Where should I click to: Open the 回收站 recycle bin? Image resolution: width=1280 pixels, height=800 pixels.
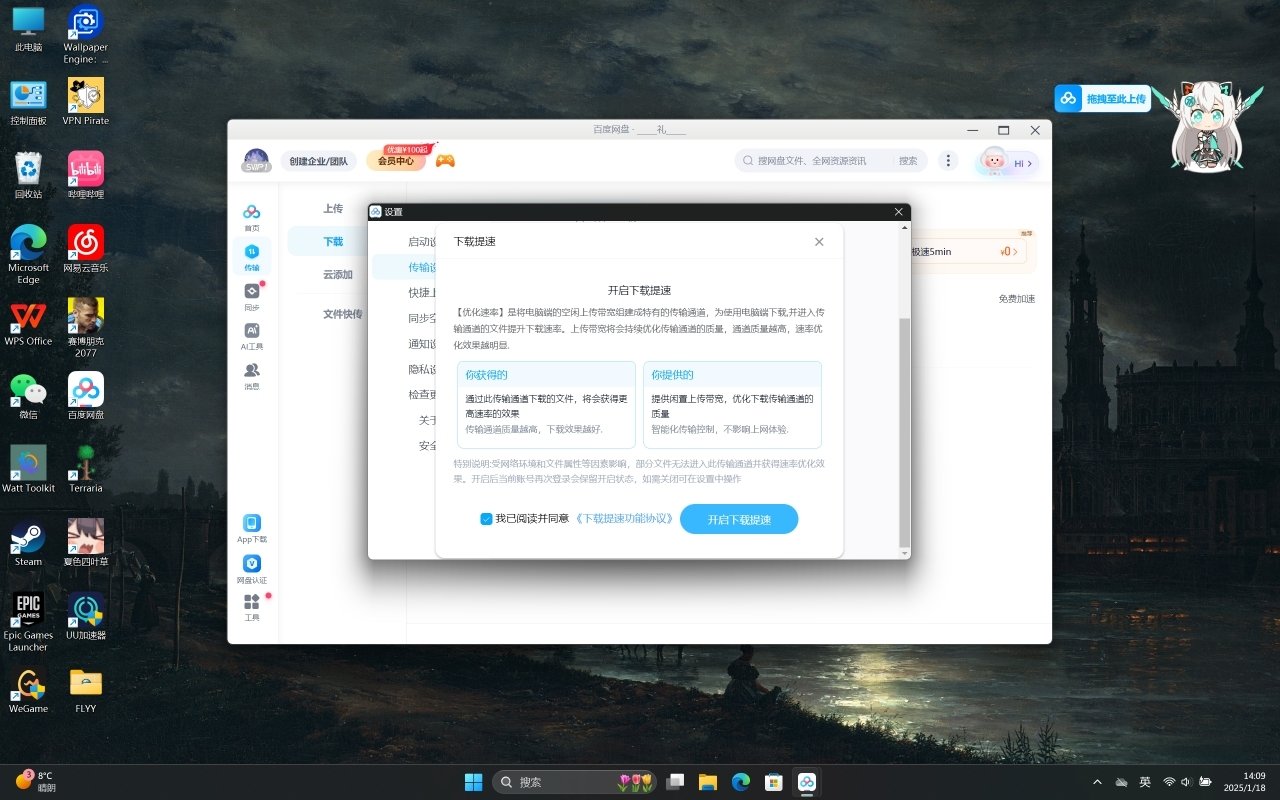[28, 175]
